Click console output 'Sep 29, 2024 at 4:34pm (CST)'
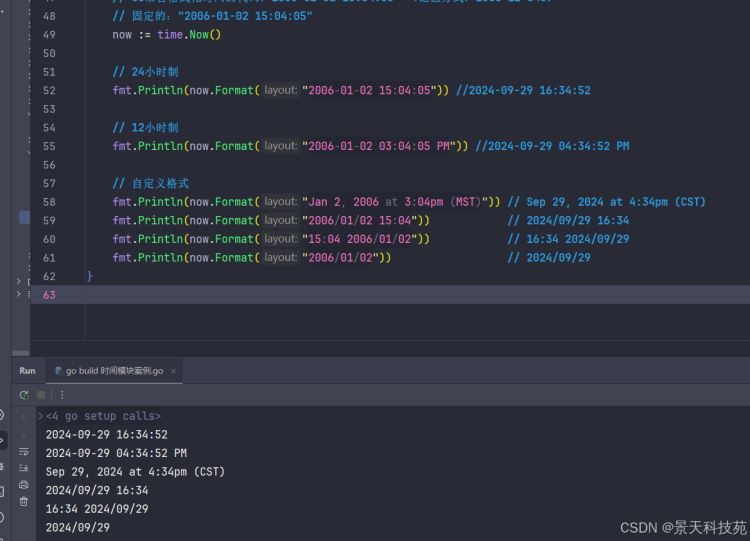This screenshot has height=541, width=750. (135, 472)
